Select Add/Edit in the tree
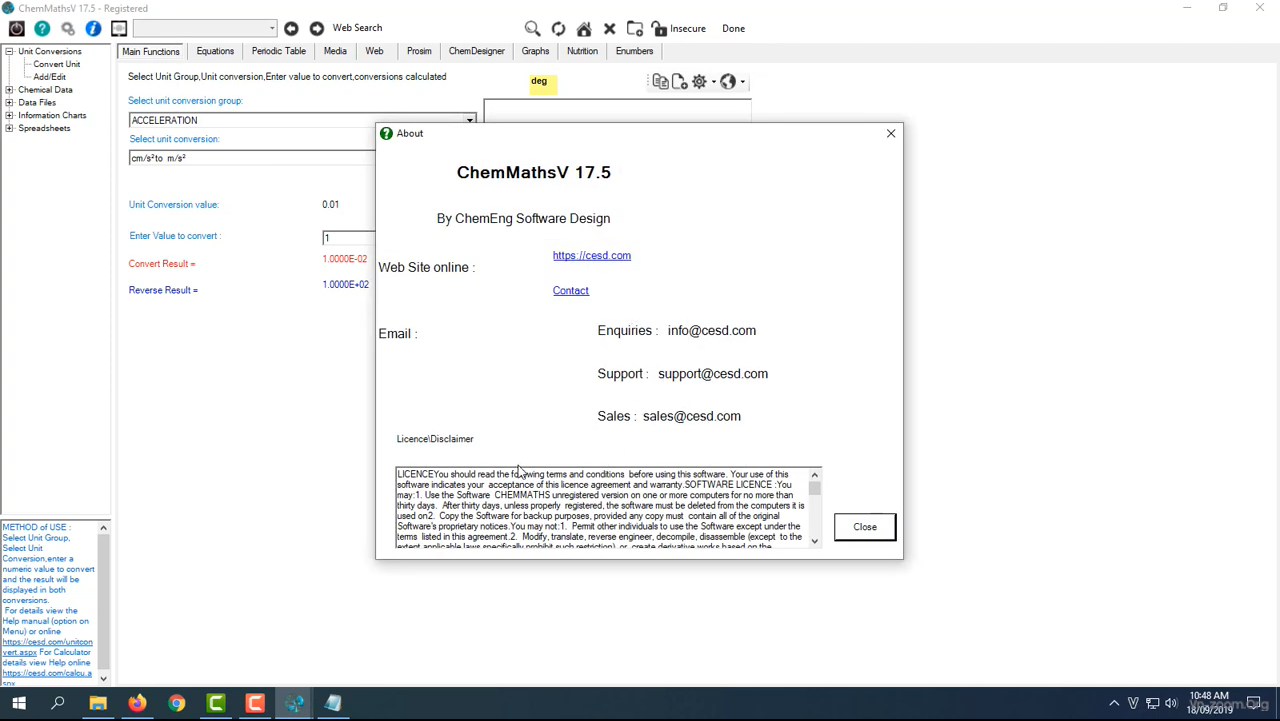Image resolution: width=1280 pixels, height=721 pixels. pyautogui.click(x=50, y=77)
